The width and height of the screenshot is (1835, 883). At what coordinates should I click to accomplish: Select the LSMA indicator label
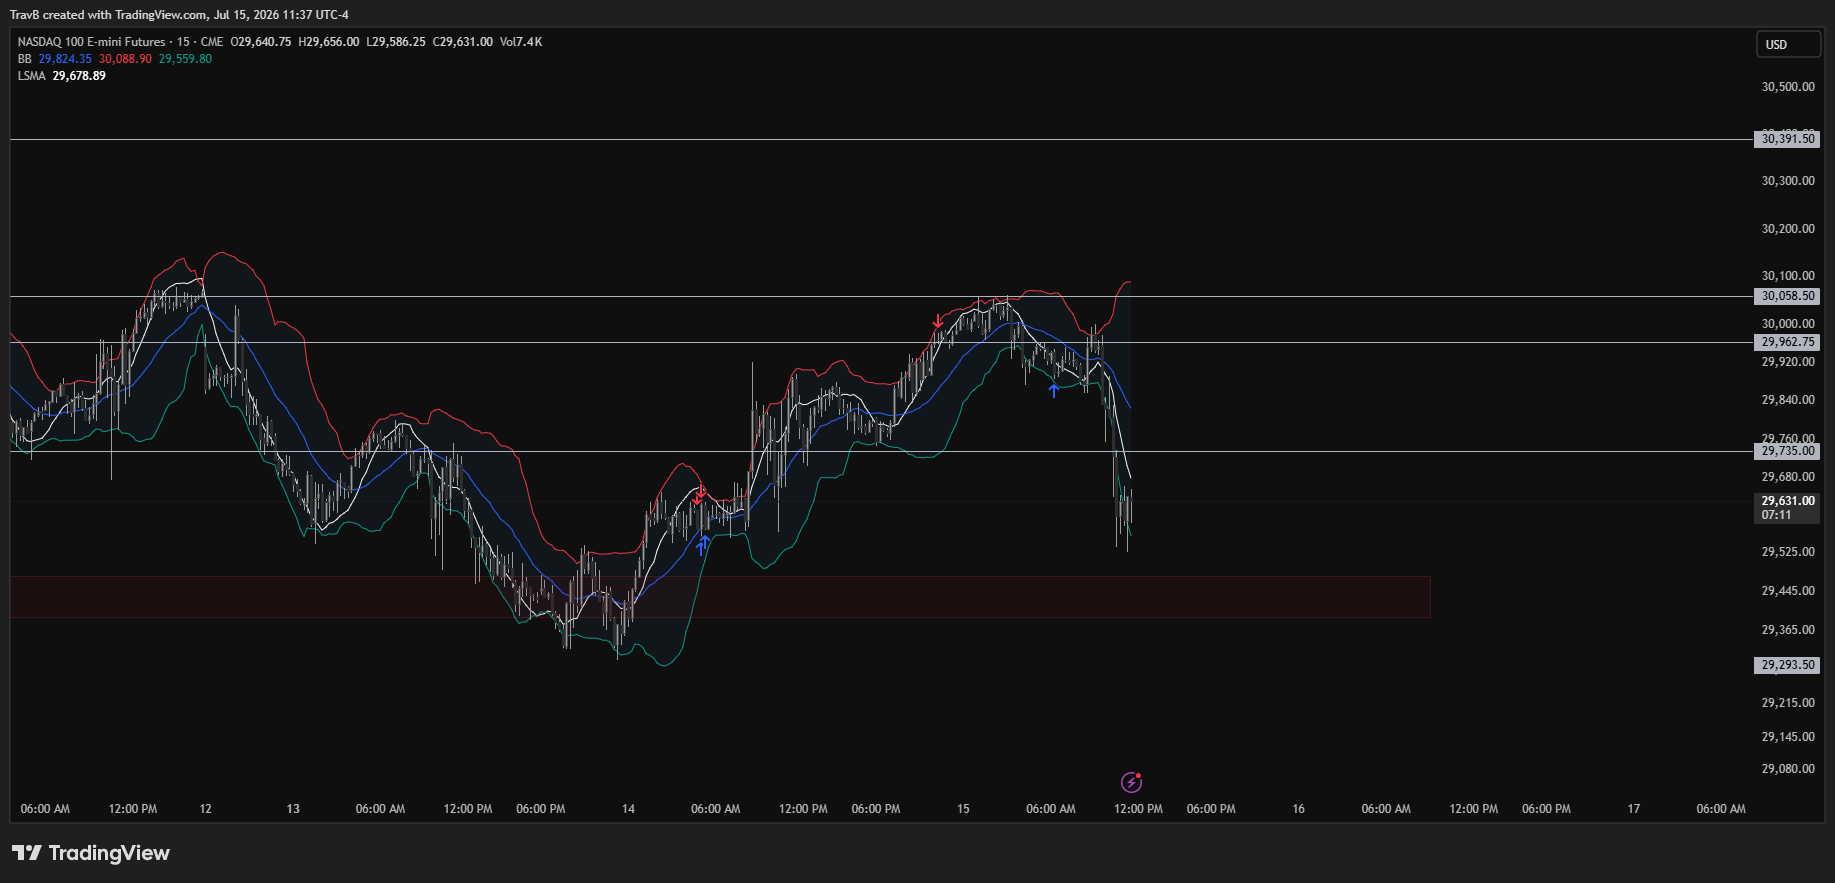pos(32,76)
